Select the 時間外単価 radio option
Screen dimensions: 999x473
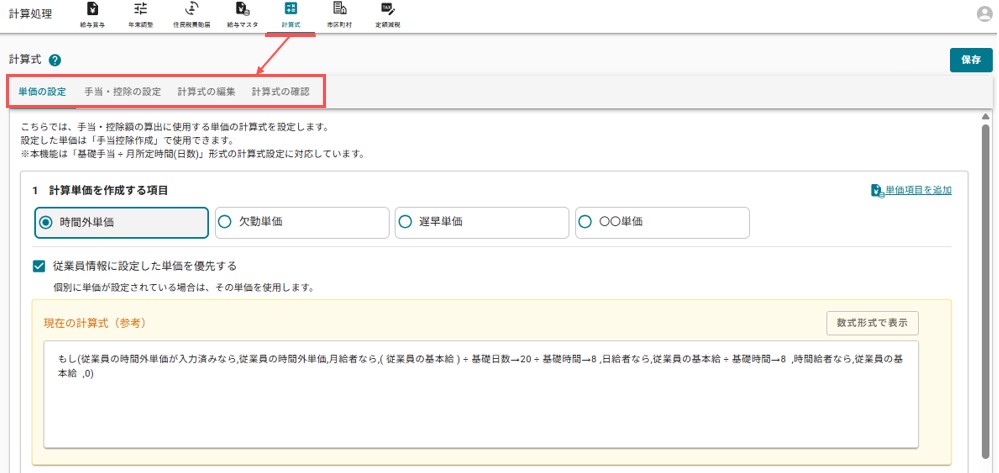[x=122, y=222]
